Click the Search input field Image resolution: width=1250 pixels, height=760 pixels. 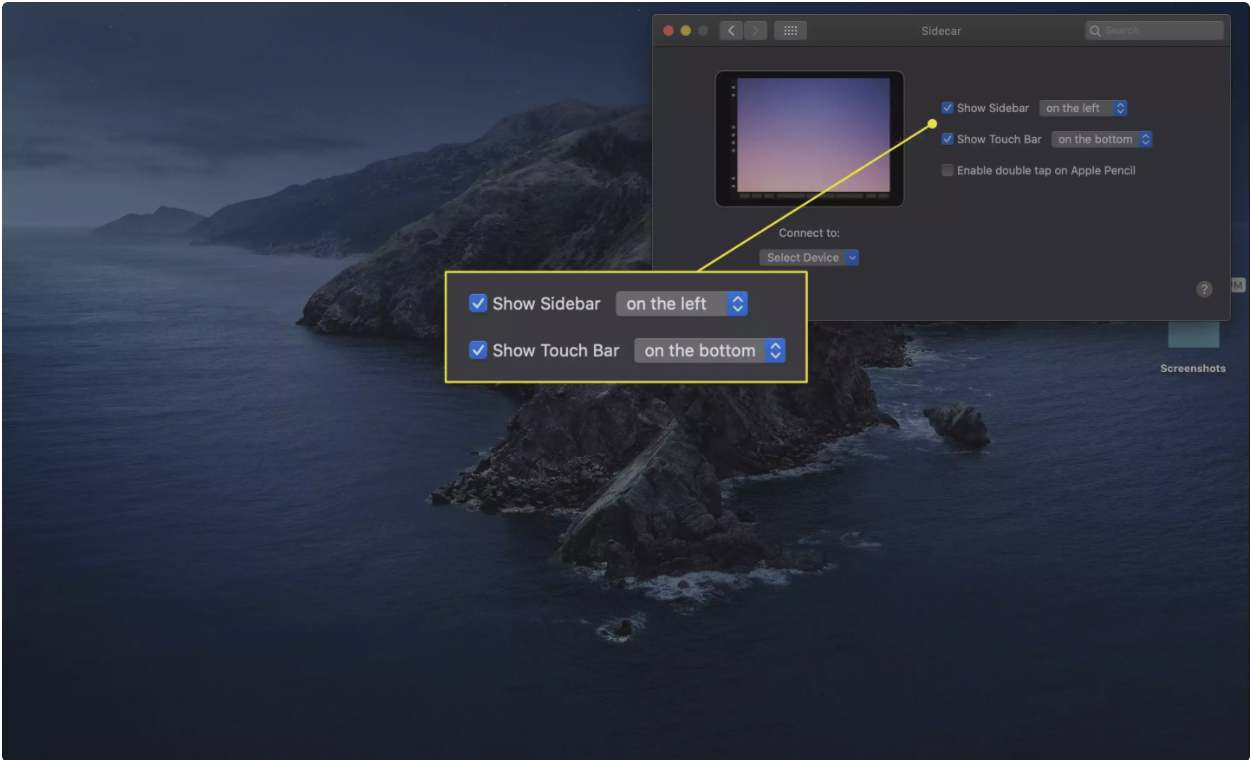point(1160,31)
